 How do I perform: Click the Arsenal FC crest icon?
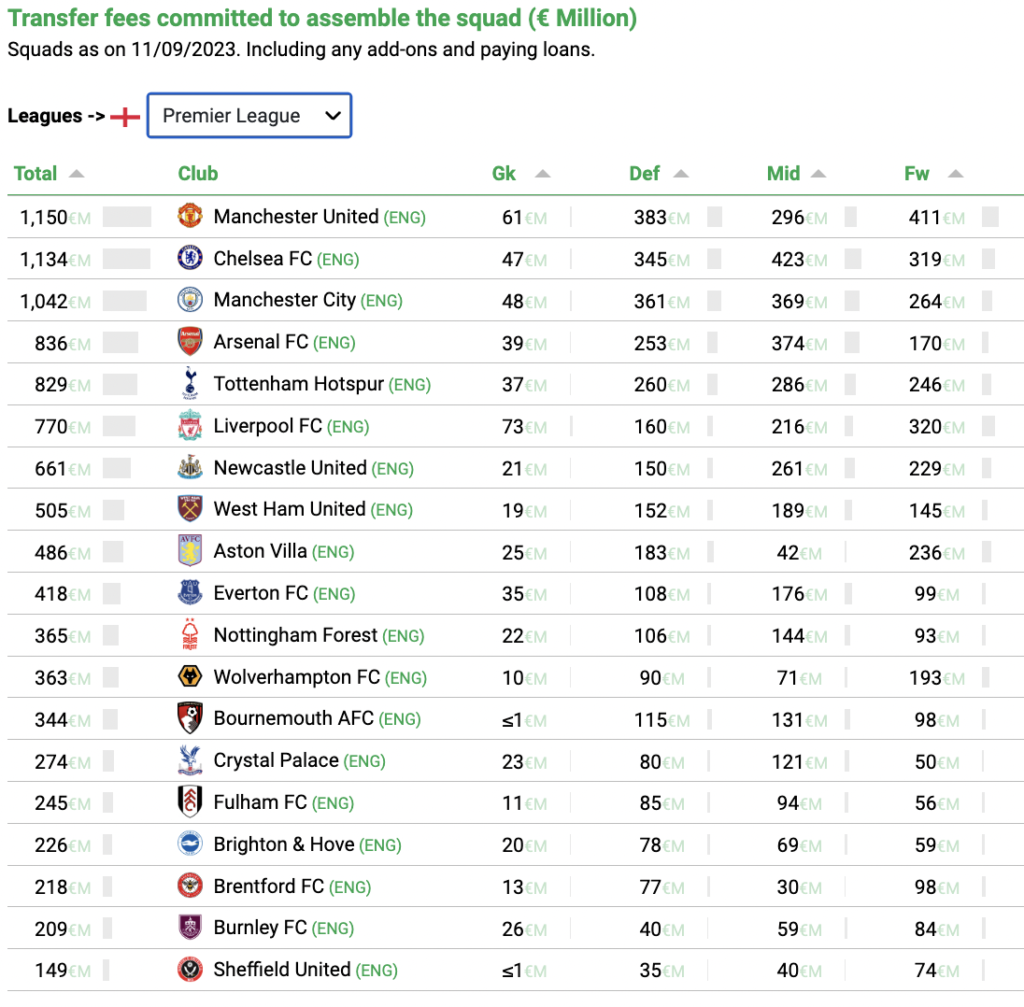[190, 342]
